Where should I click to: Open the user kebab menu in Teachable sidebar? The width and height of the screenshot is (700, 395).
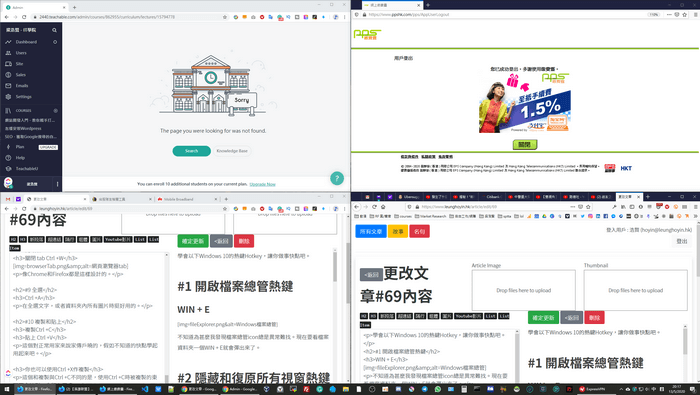[x=57, y=184]
